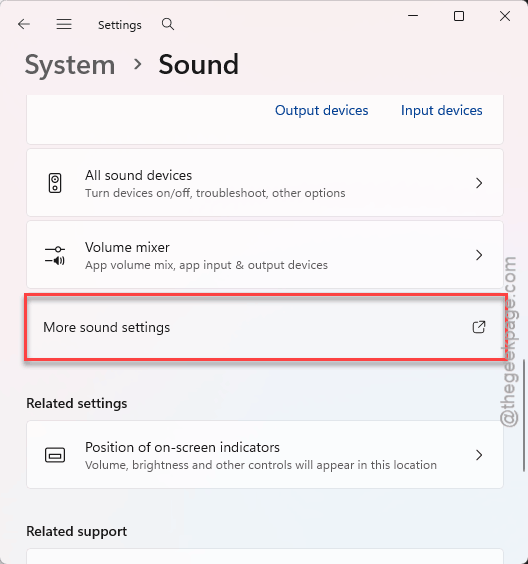Navigate to System in the breadcrumb
Screen dimensions: 528x564
coord(70,65)
